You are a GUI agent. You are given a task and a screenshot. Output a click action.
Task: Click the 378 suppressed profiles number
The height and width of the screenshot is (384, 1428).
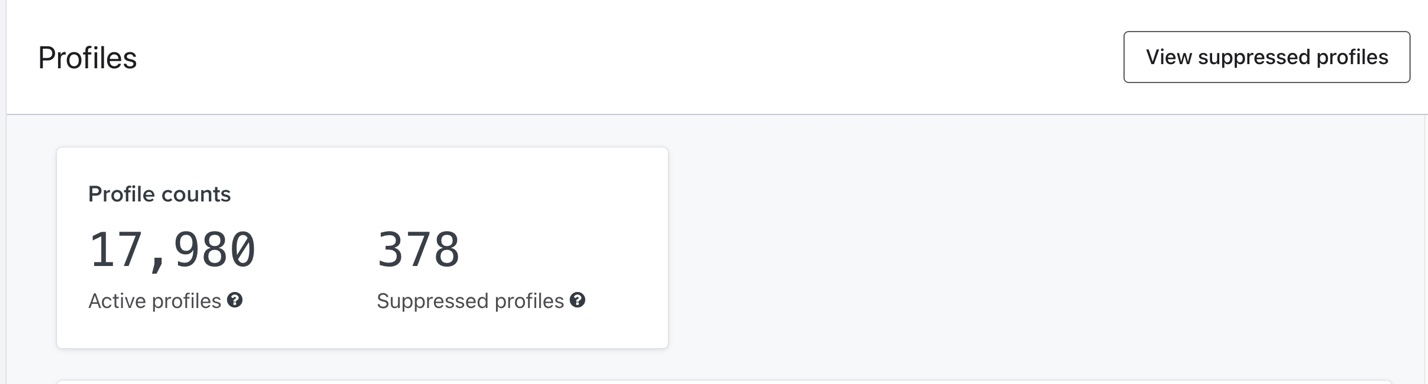pos(418,249)
